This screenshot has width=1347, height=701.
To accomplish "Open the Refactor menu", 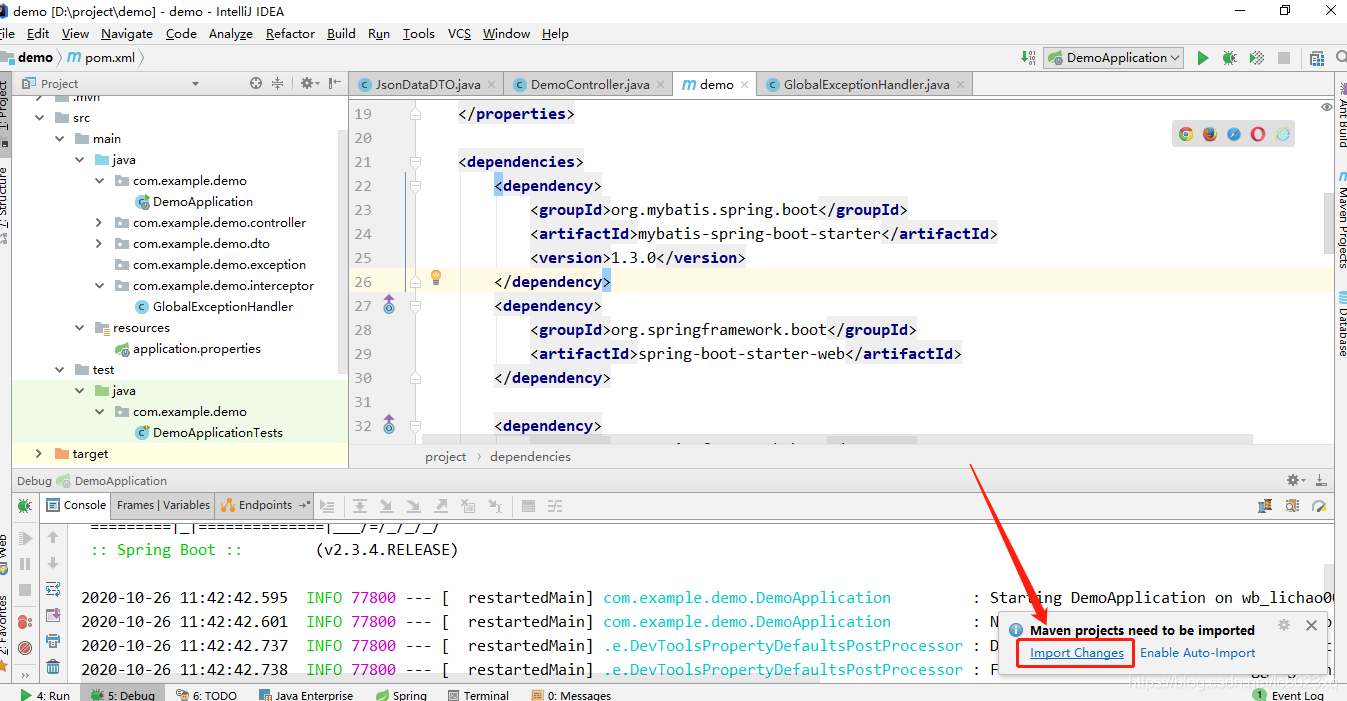I will pos(290,34).
